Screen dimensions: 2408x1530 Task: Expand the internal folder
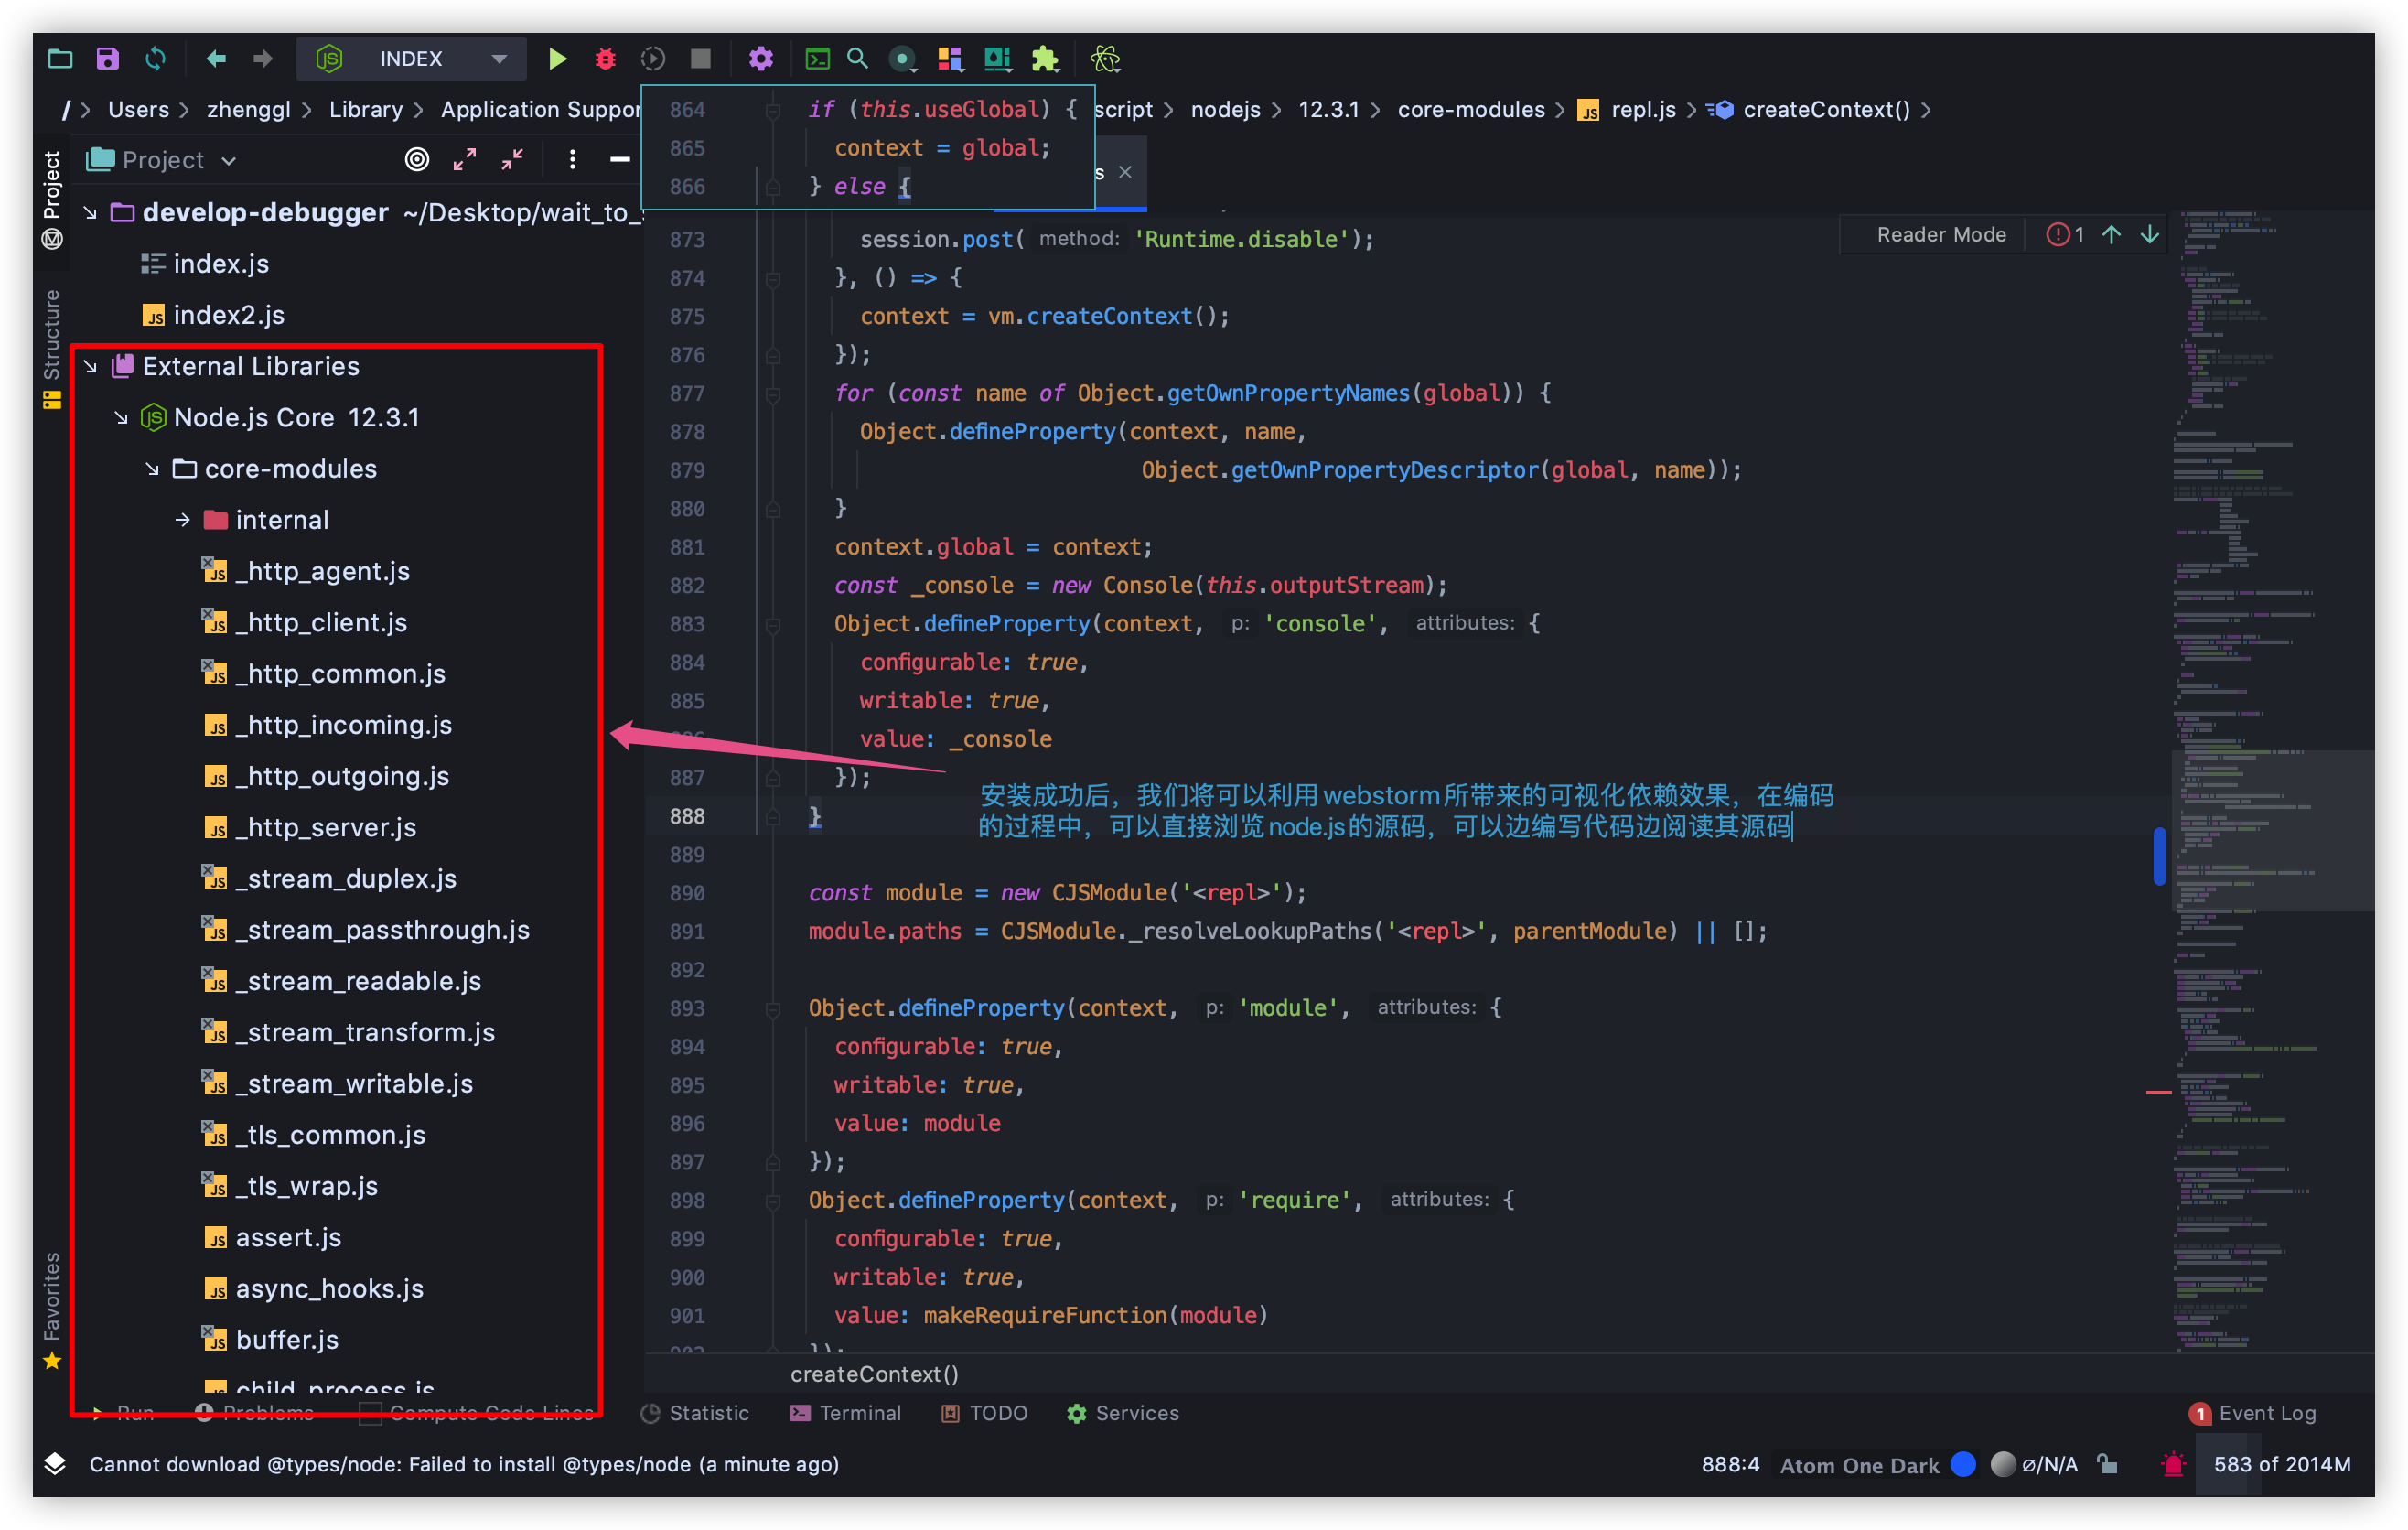[183, 520]
